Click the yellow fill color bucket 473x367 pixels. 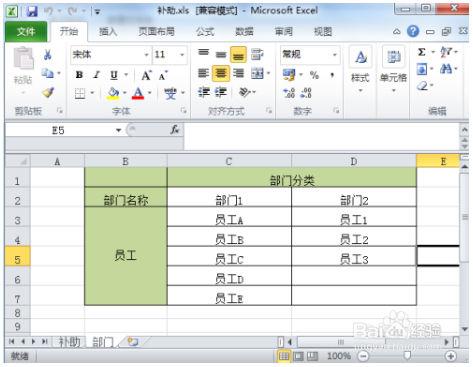coord(113,93)
